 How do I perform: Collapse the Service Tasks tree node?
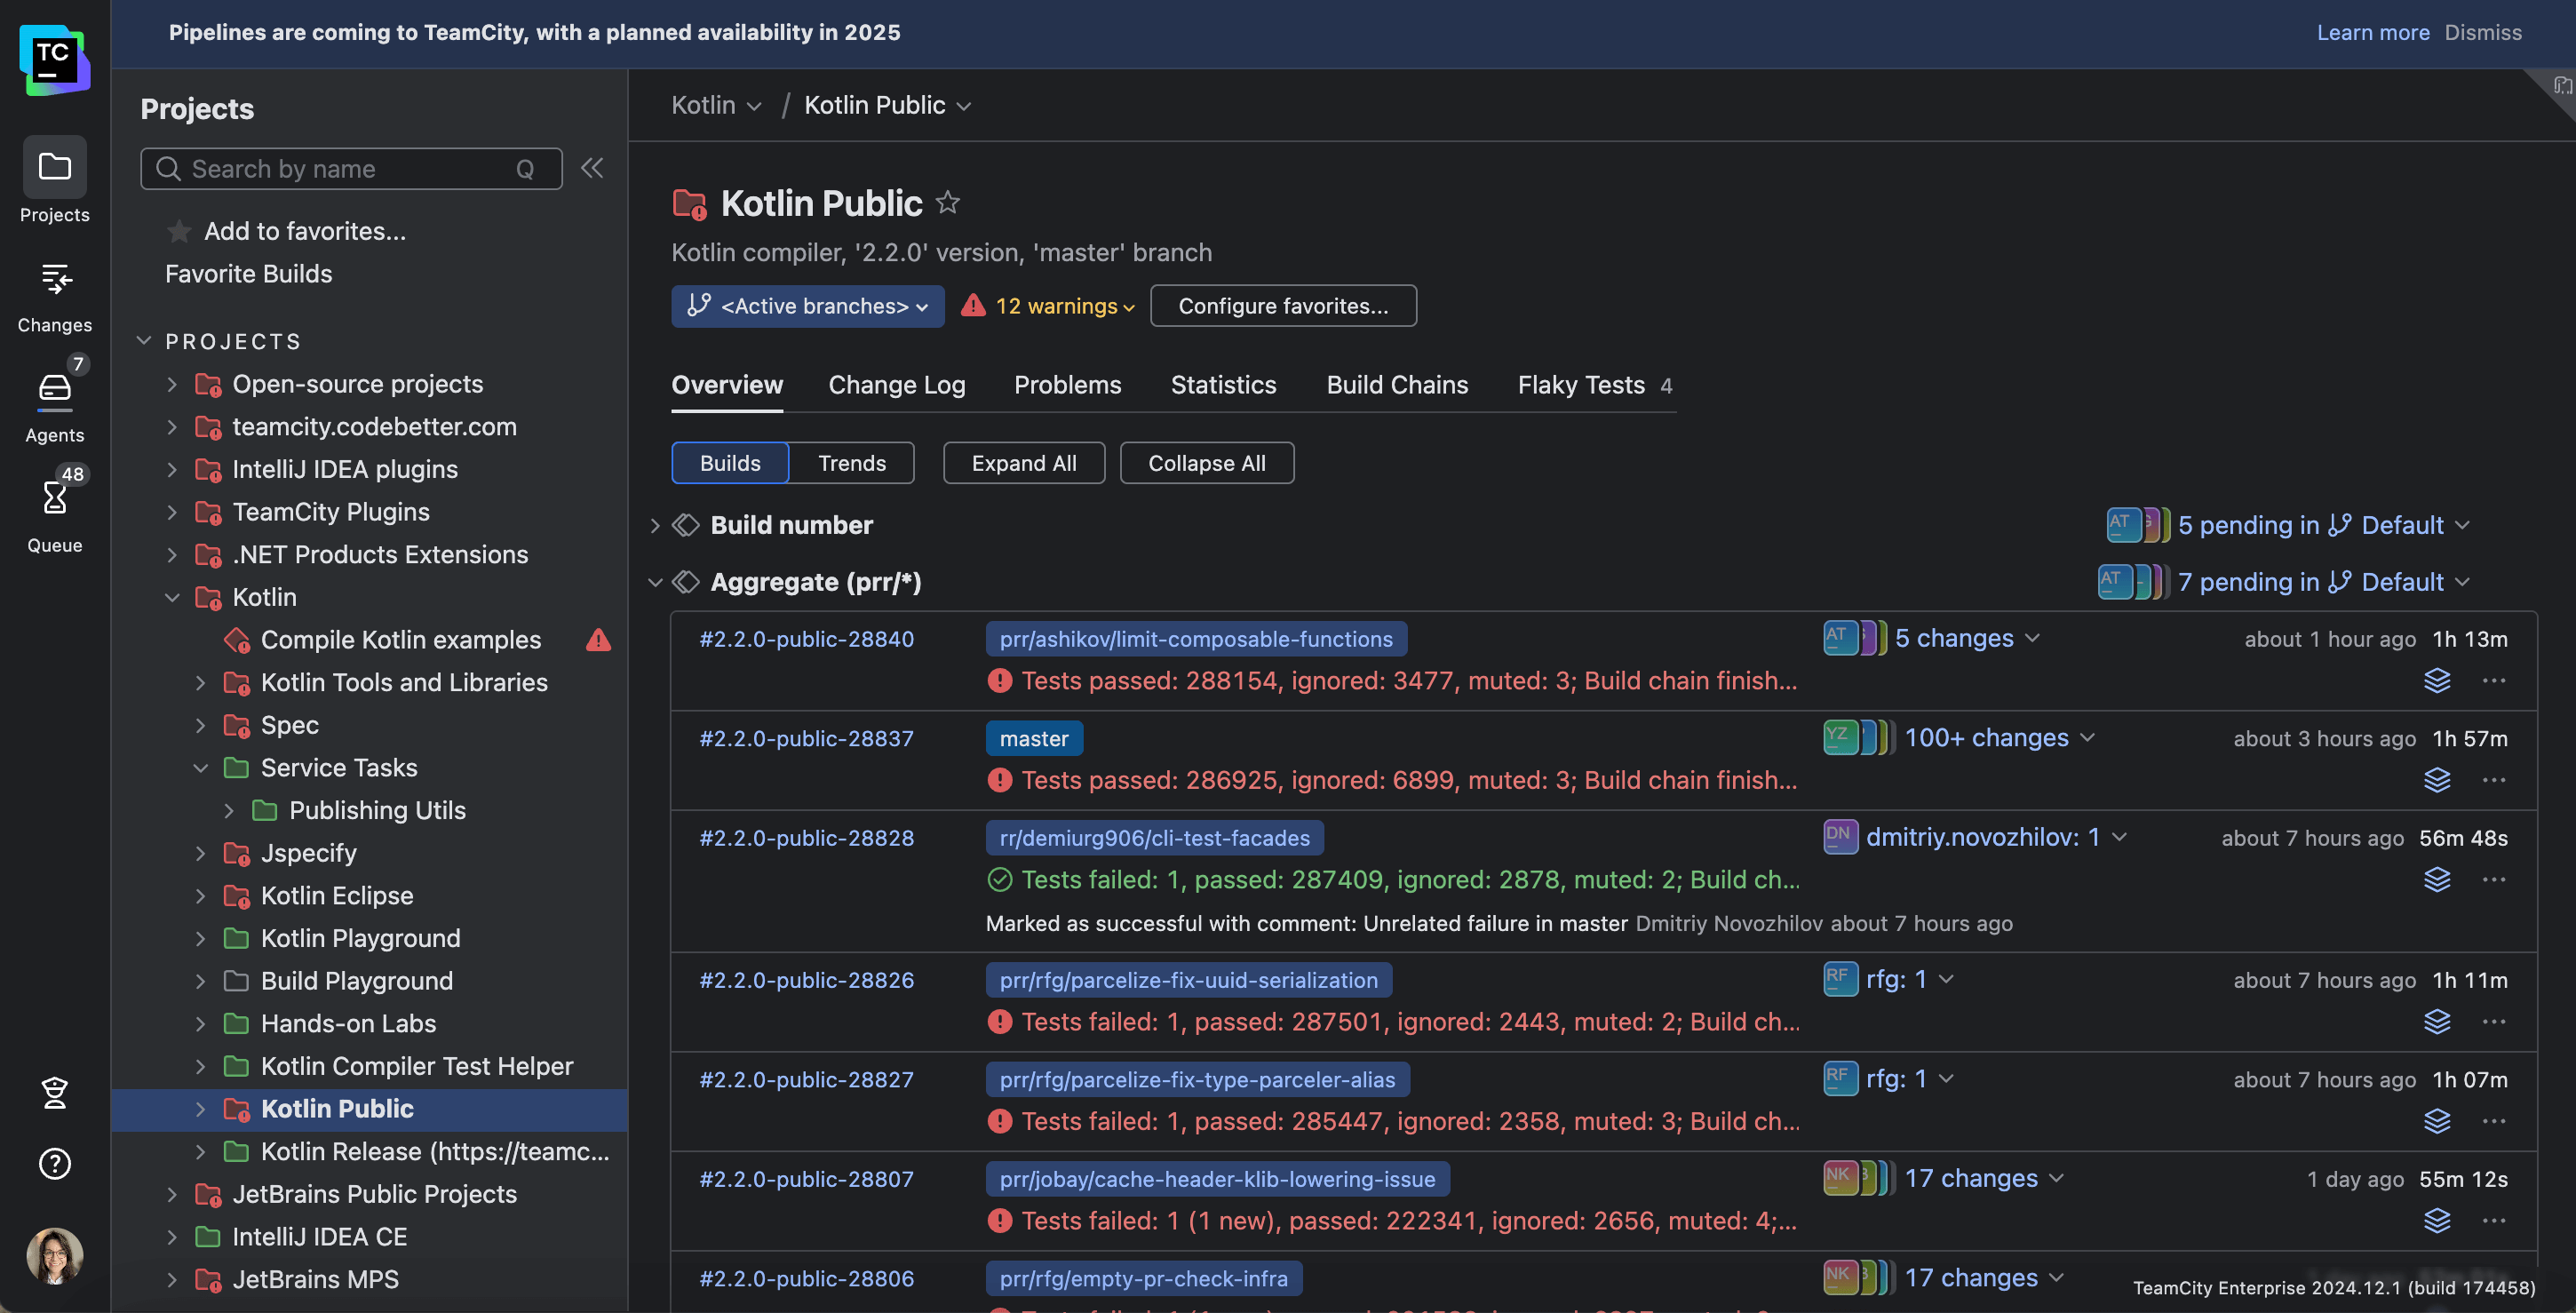(x=200, y=768)
